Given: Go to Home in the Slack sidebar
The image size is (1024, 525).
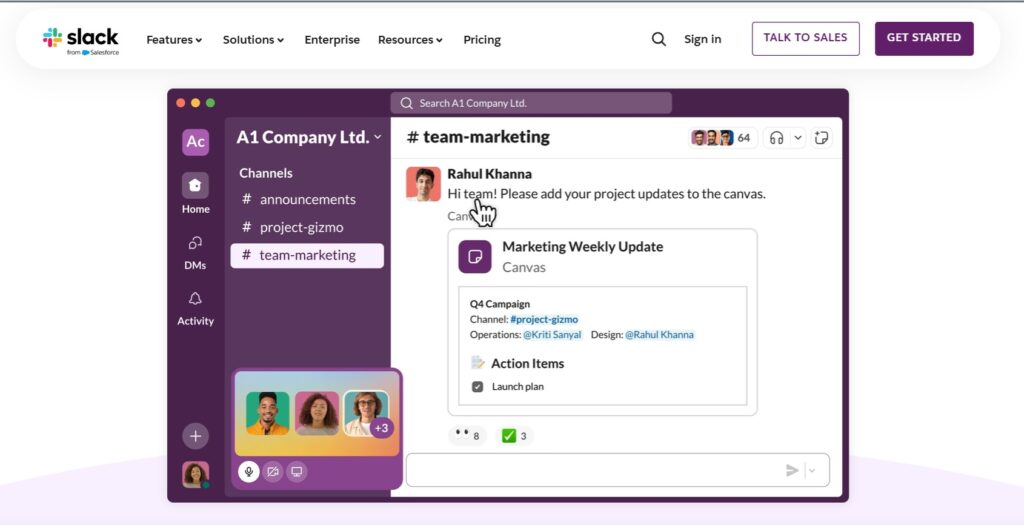Looking at the screenshot, I should pyautogui.click(x=195, y=193).
